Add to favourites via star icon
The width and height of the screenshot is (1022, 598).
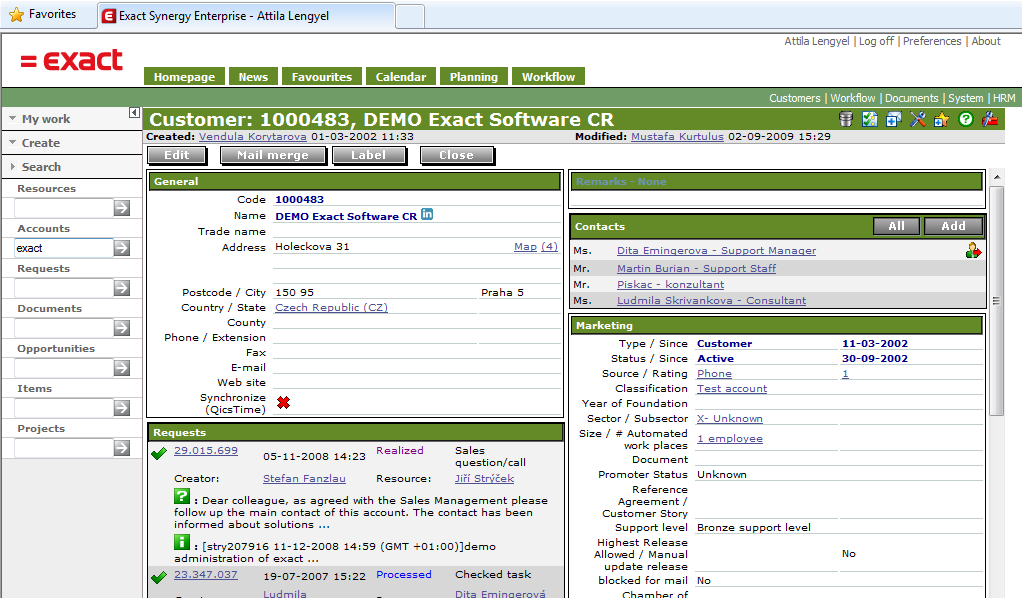(941, 119)
